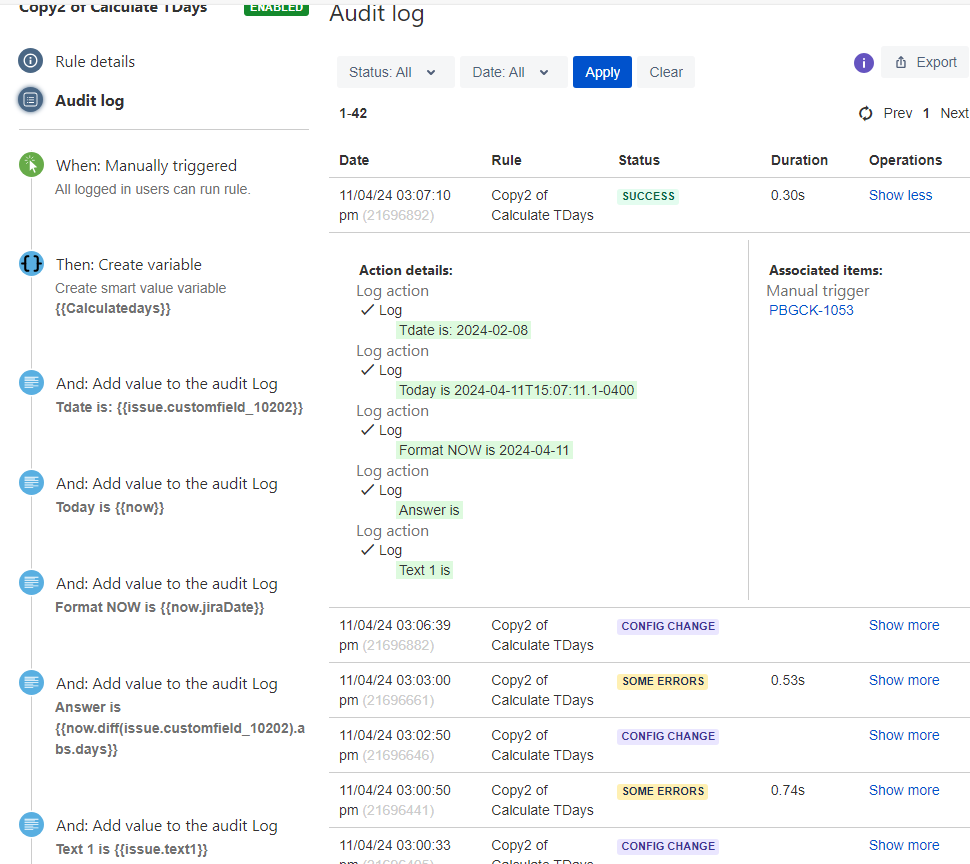970x864 pixels.
Task: Show more for 03:02:50 pm config change
Action: (x=904, y=735)
